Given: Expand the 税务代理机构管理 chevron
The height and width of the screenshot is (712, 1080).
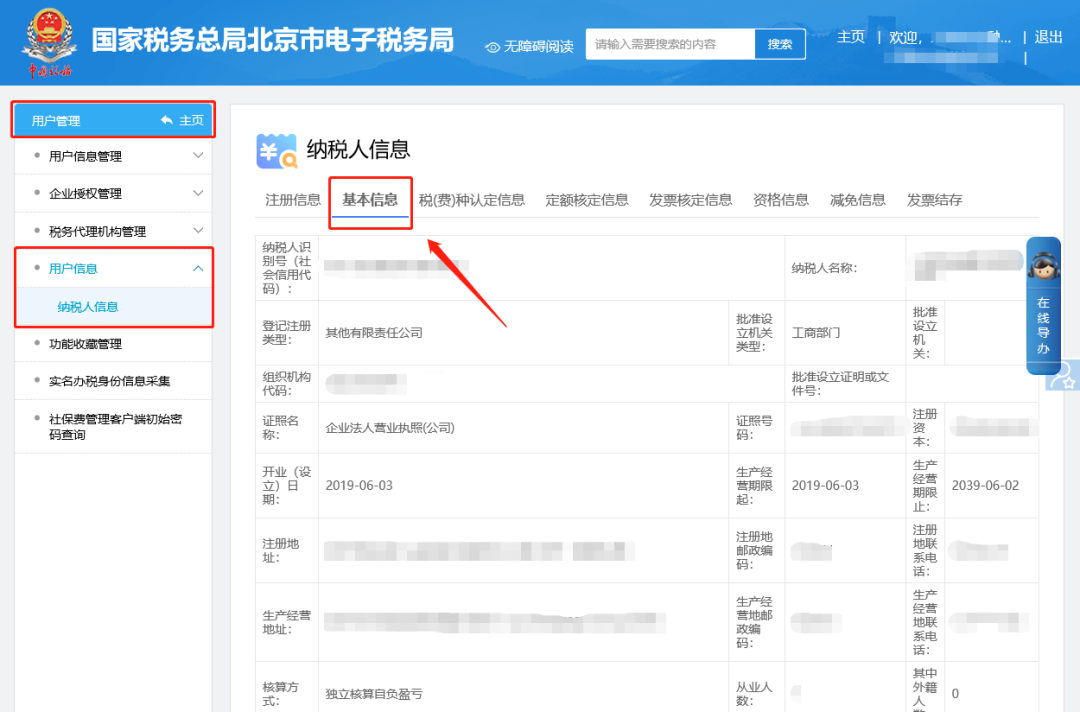Looking at the screenshot, I should [198, 231].
